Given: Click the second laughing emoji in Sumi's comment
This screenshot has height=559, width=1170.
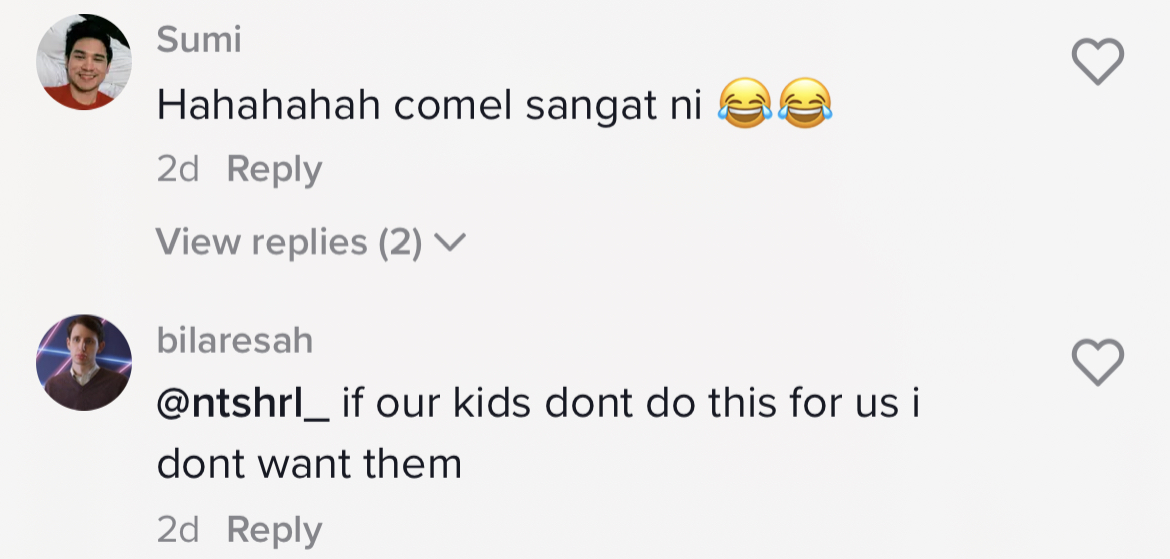Looking at the screenshot, I should coord(805,105).
